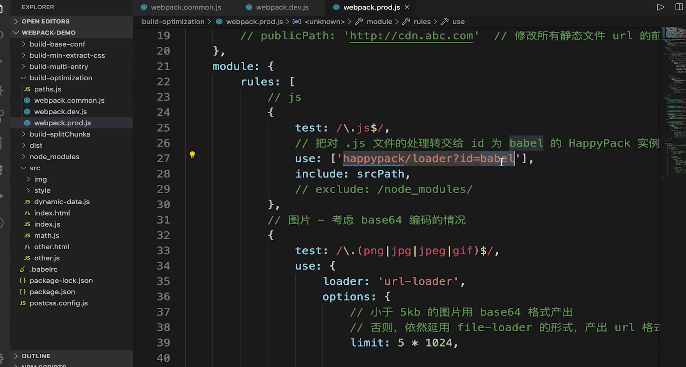The image size is (686, 367).
Task: Click line number 27 in the gutter
Action: coord(163,158)
